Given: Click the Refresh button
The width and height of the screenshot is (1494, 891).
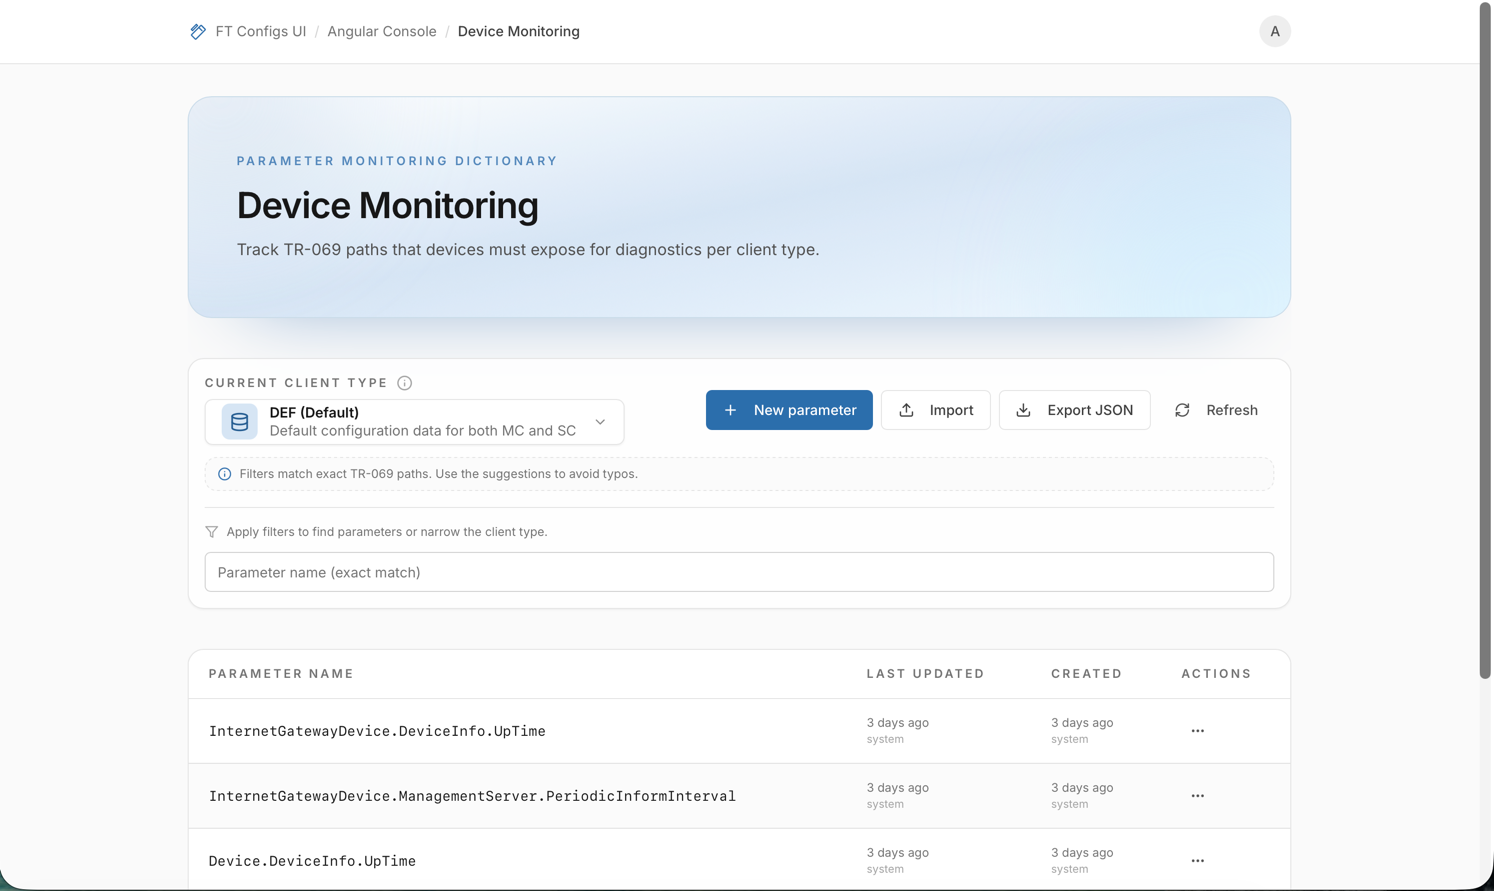Looking at the screenshot, I should (1216, 410).
